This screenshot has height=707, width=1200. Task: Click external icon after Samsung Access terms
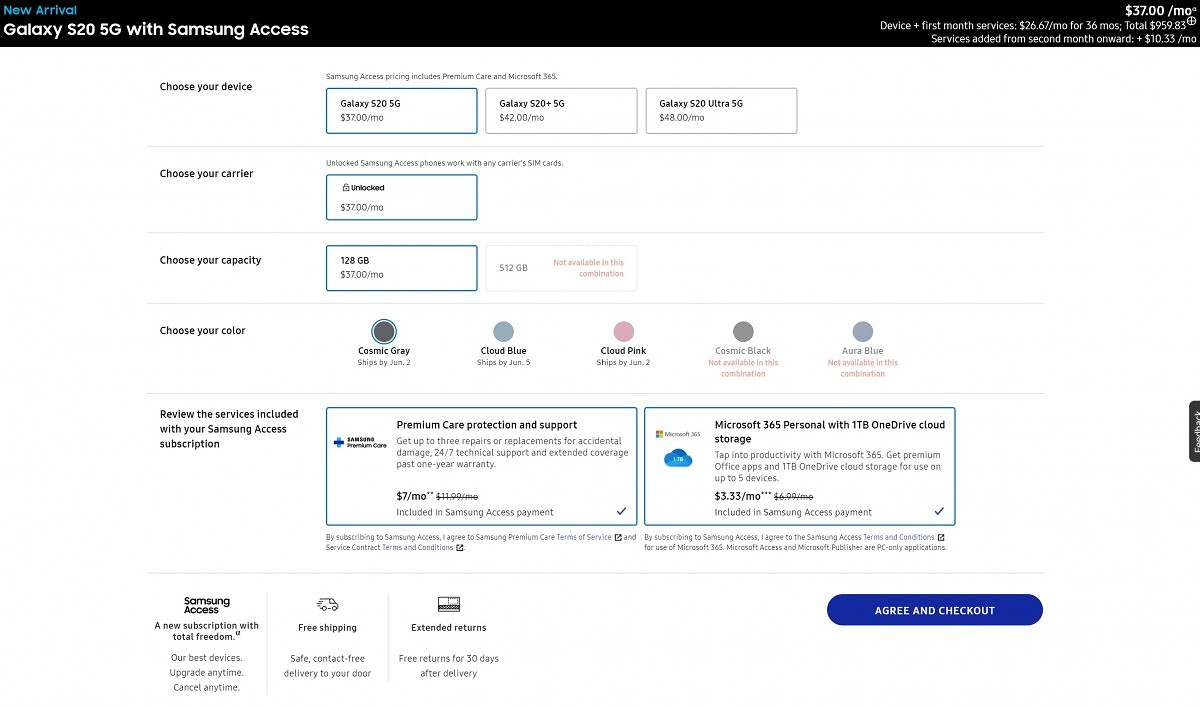point(941,537)
